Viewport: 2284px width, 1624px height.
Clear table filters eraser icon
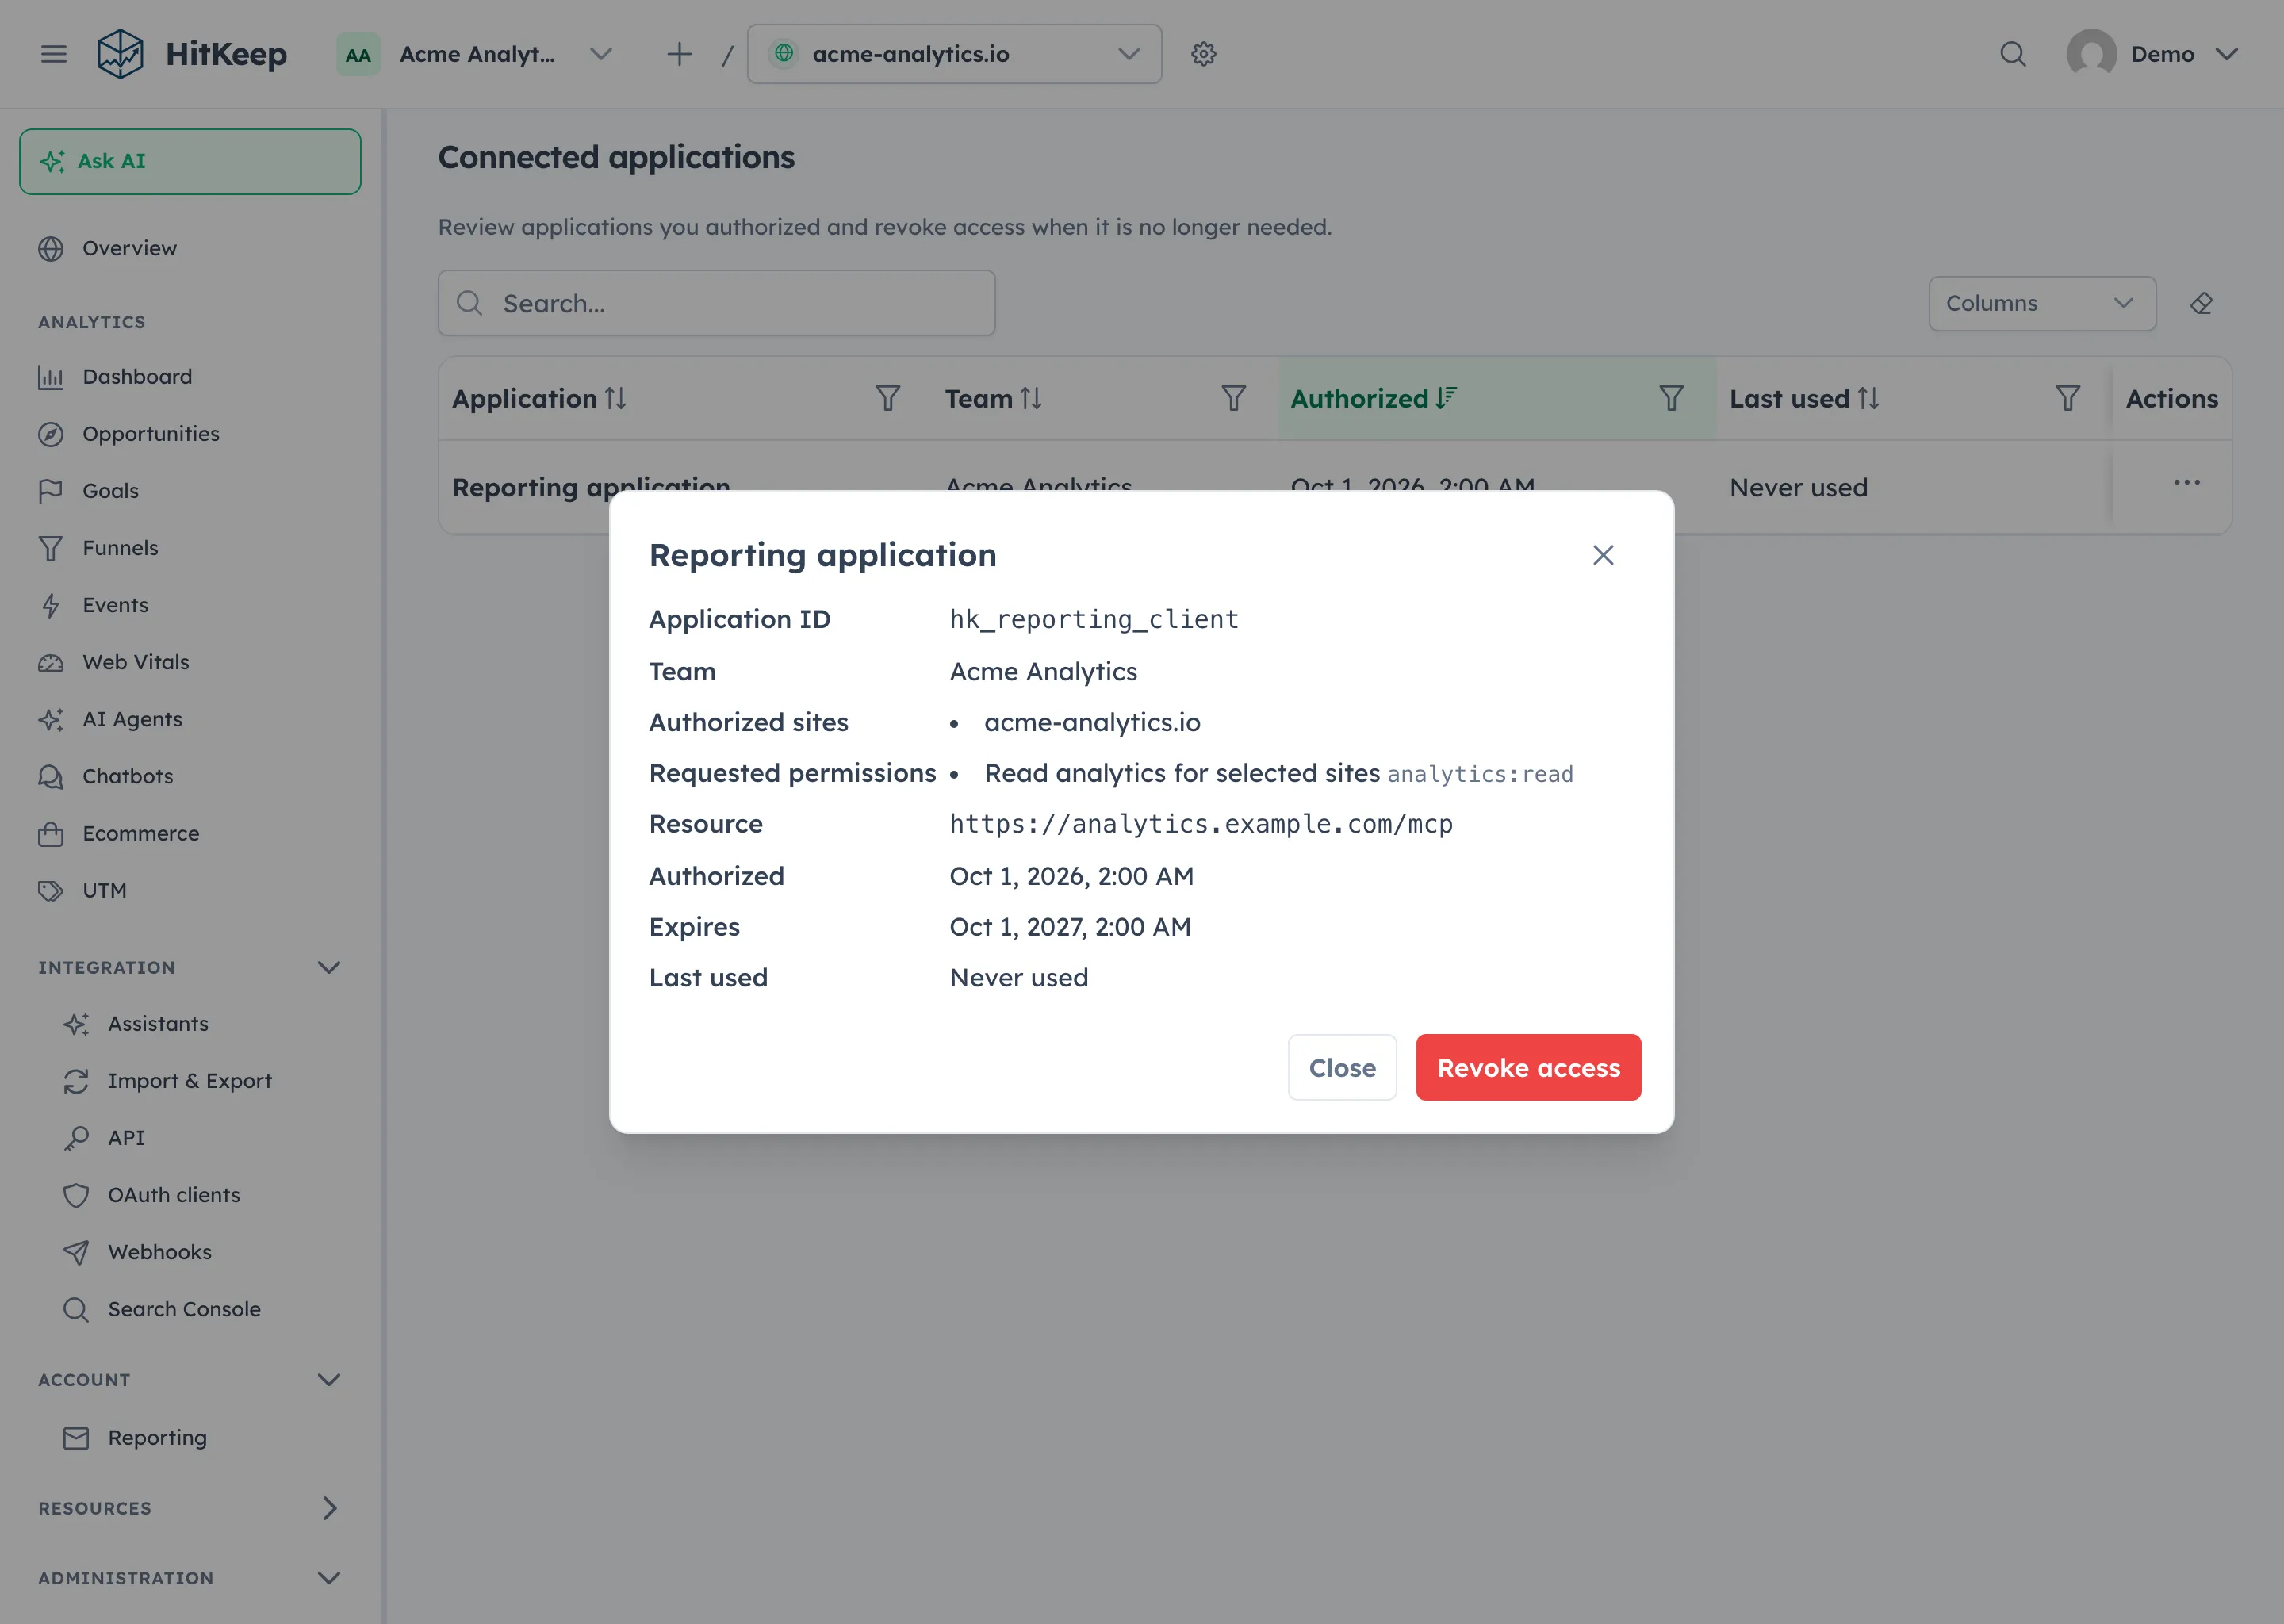click(x=2201, y=303)
